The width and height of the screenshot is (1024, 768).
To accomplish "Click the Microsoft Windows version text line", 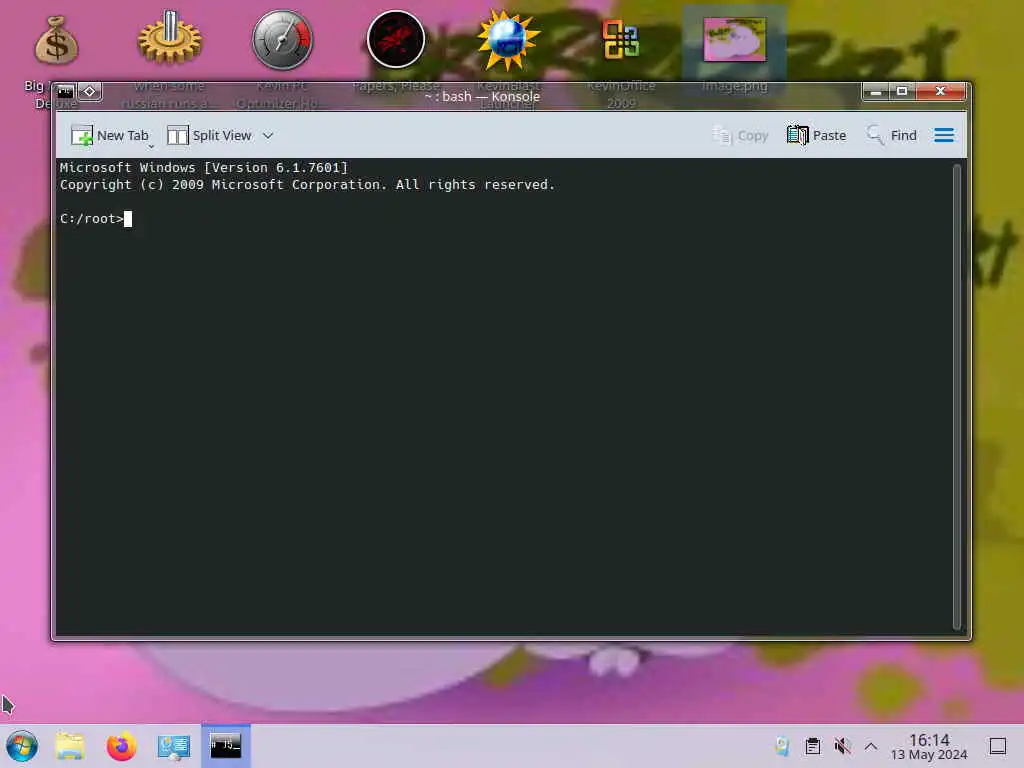I will coord(204,168).
